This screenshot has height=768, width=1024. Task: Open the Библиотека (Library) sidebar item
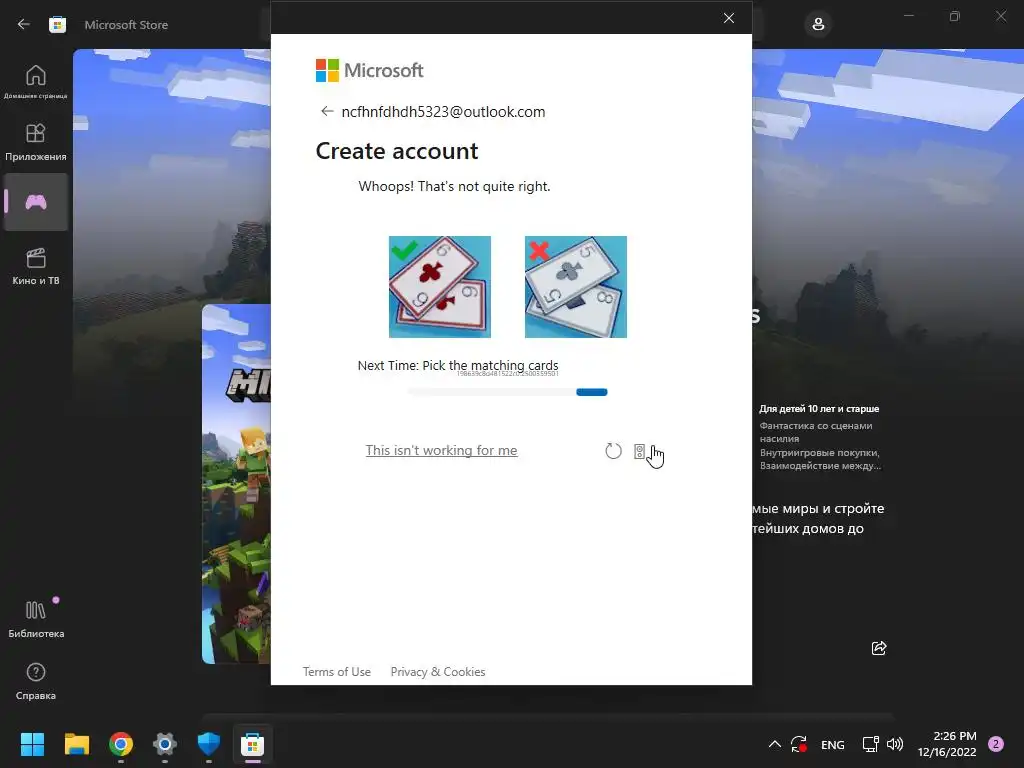pyautogui.click(x=35, y=619)
